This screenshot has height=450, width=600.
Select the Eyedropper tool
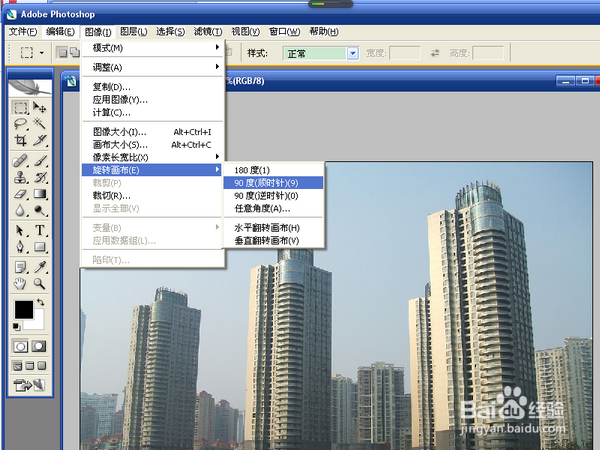click(x=40, y=267)
